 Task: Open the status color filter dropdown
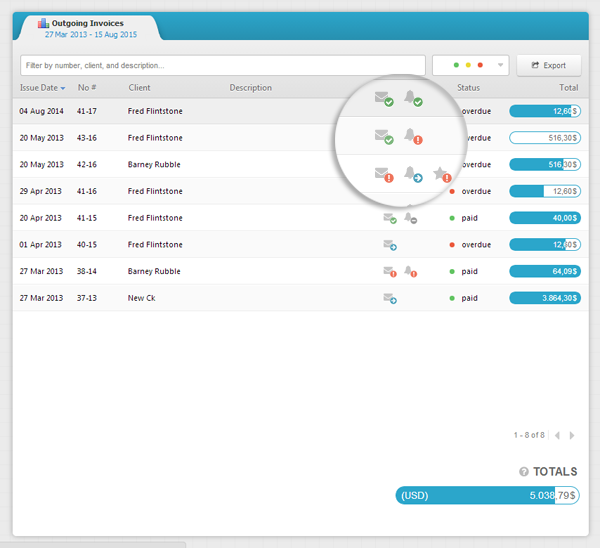point(470,65)
